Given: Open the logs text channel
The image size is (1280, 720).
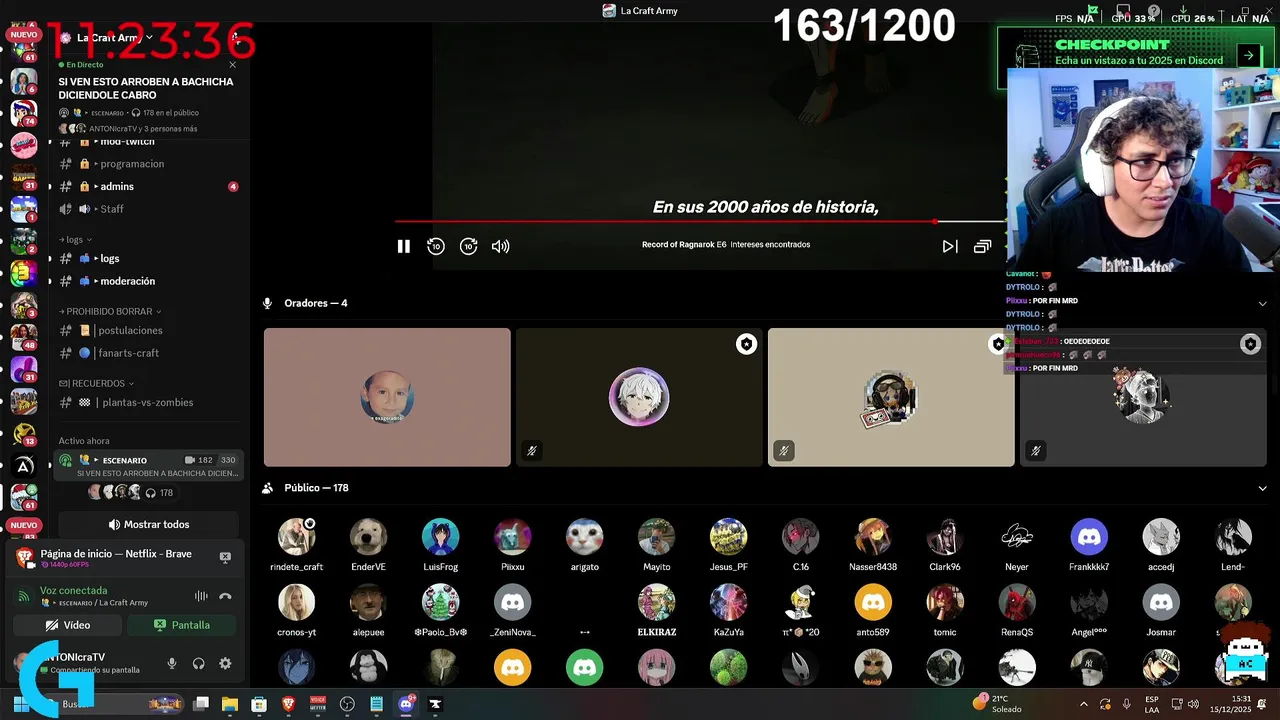Looking at the screenshot, I should point(110,258).
